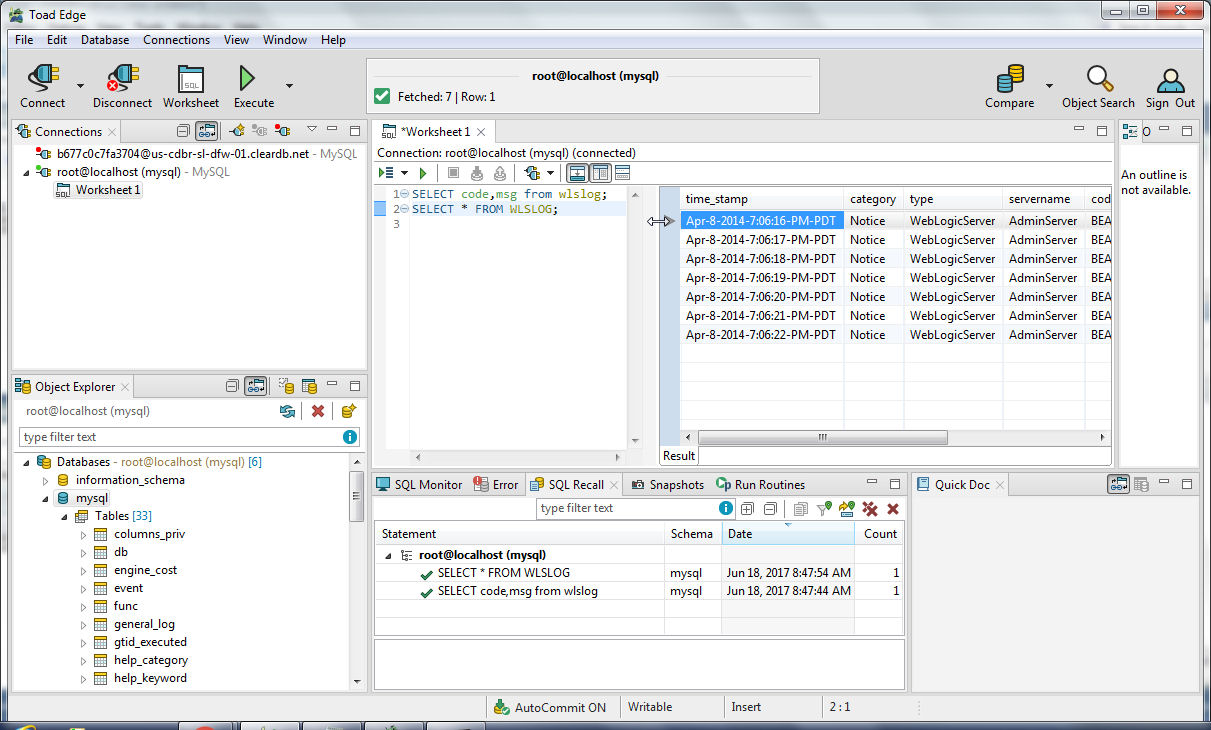Expand the columns_priv table node
Screen dimensions: 1211x730
(84, 534)
